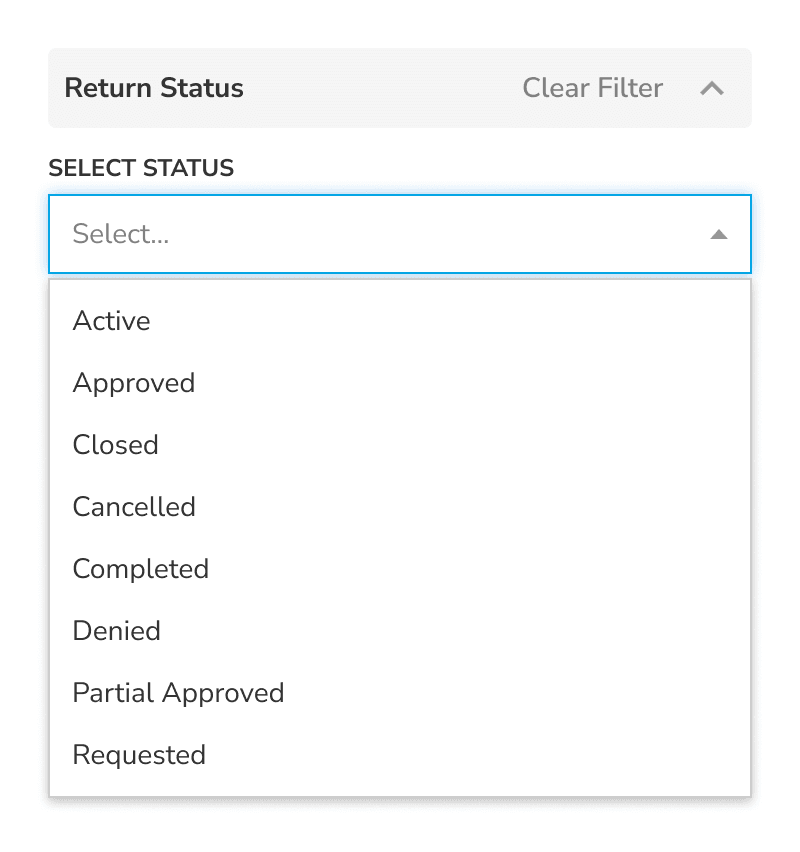The image size is (800, 852).
Task: Click the Select... placeholder text
Action: point(121,234)
